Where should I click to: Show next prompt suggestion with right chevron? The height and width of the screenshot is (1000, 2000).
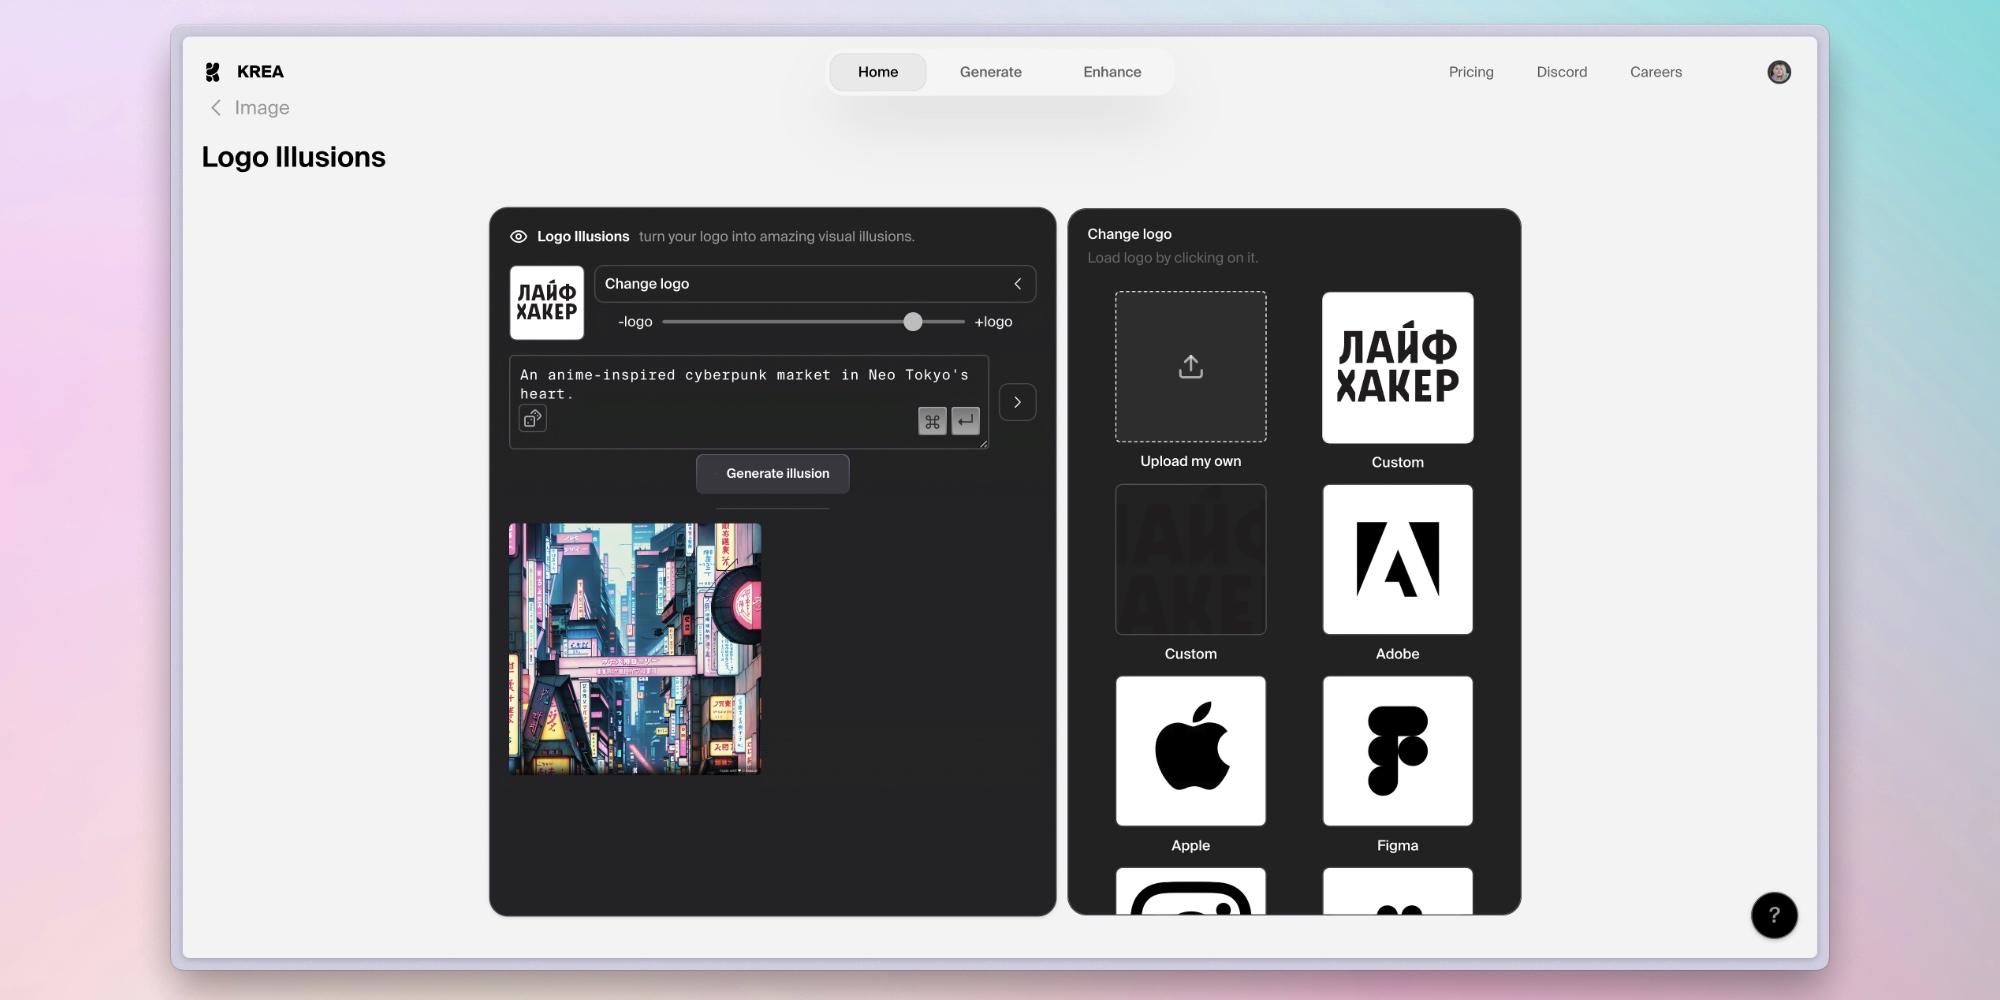pyautogui.click(x=1018, y=402)
